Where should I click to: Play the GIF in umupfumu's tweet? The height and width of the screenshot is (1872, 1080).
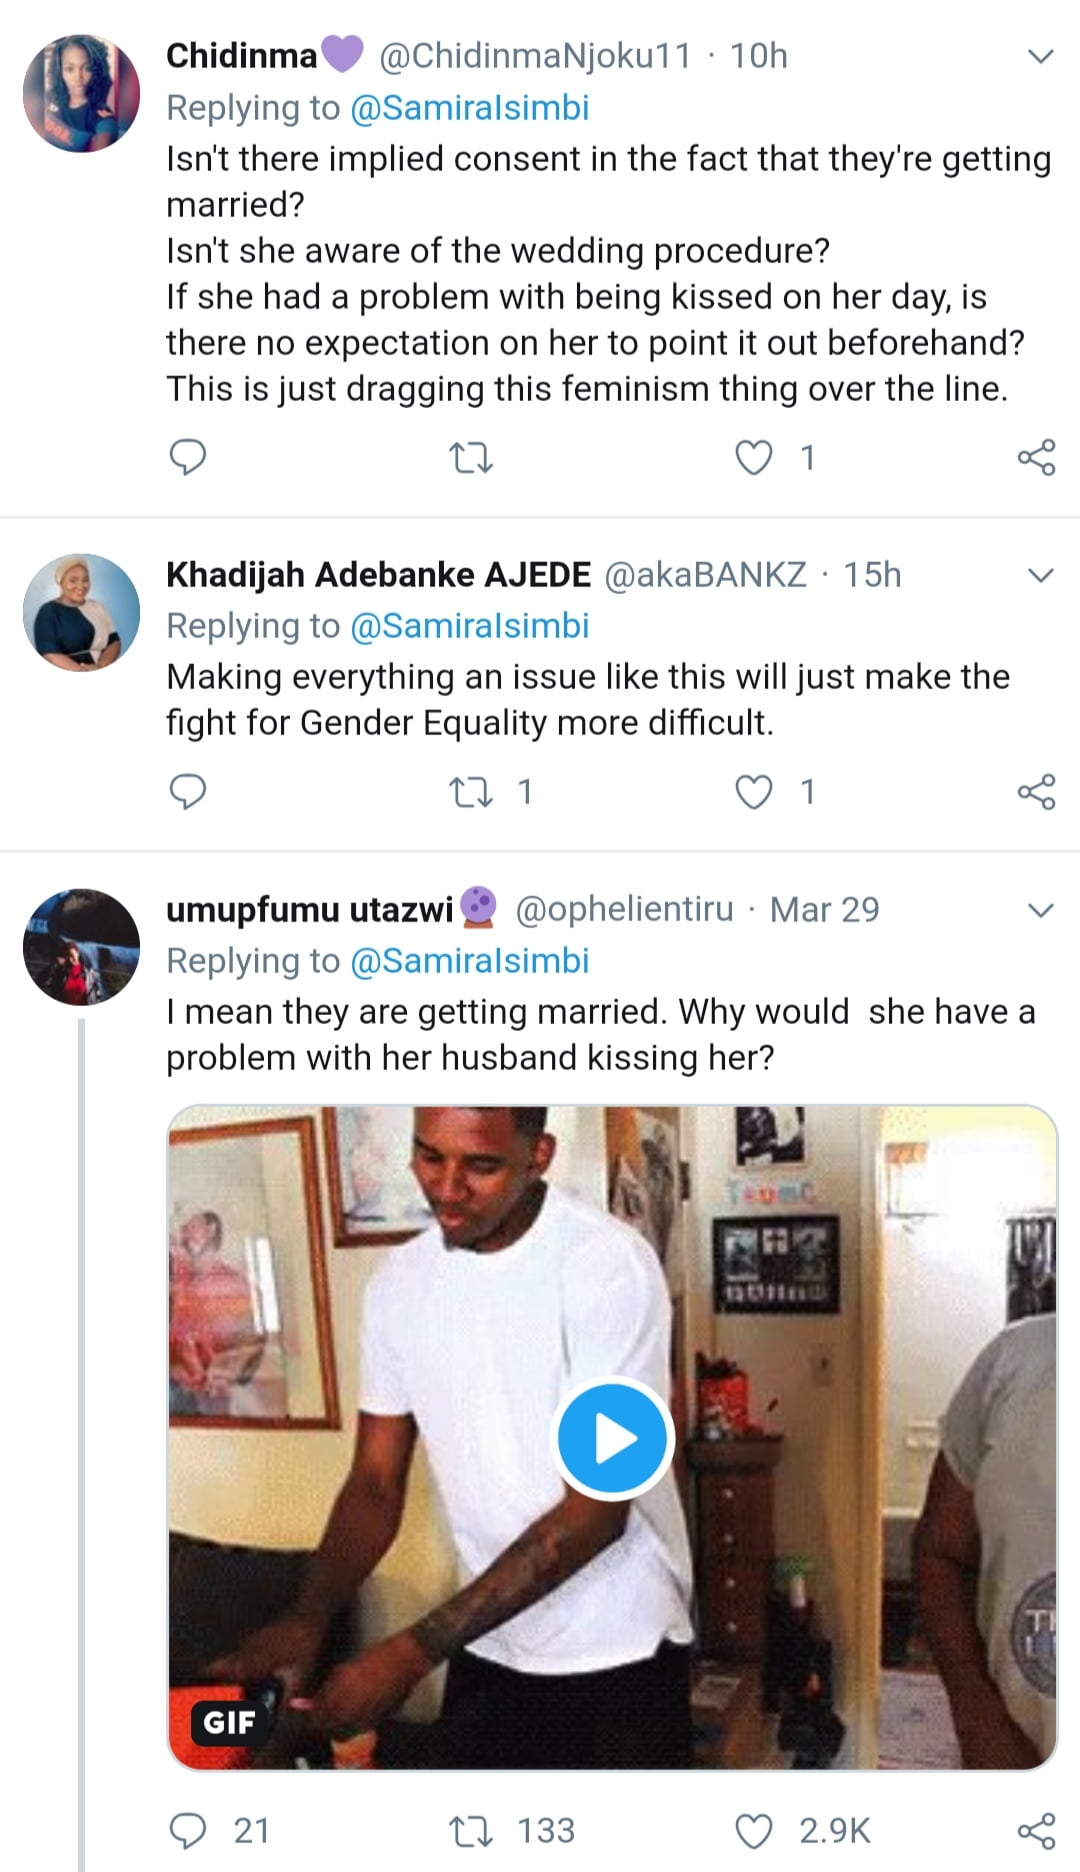coord(612,1438)
